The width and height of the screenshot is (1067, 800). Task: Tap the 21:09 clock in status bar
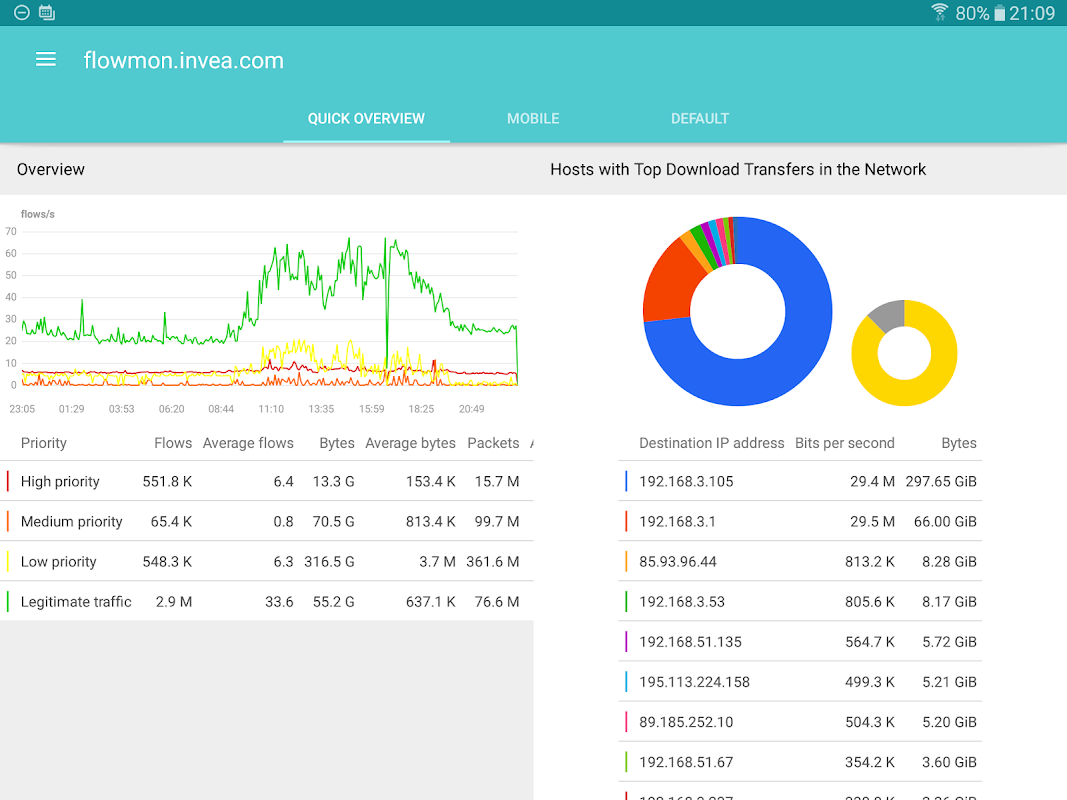coord(1032,13)
